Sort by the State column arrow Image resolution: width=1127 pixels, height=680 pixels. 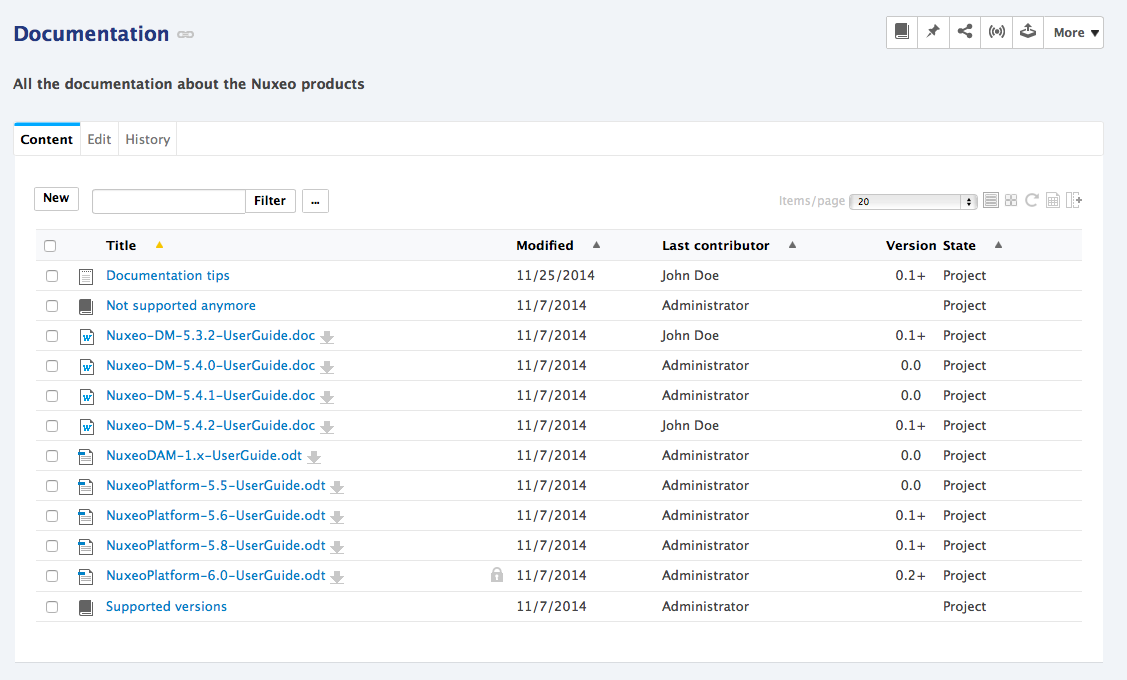[x=998, y=245]
